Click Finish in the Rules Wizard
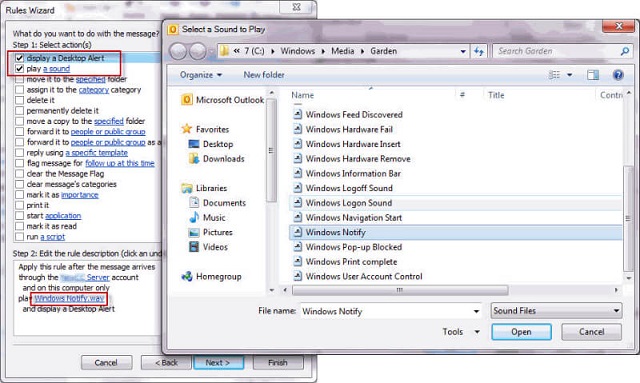The width and height of the screenshot is (640, 383). (278, 363)
